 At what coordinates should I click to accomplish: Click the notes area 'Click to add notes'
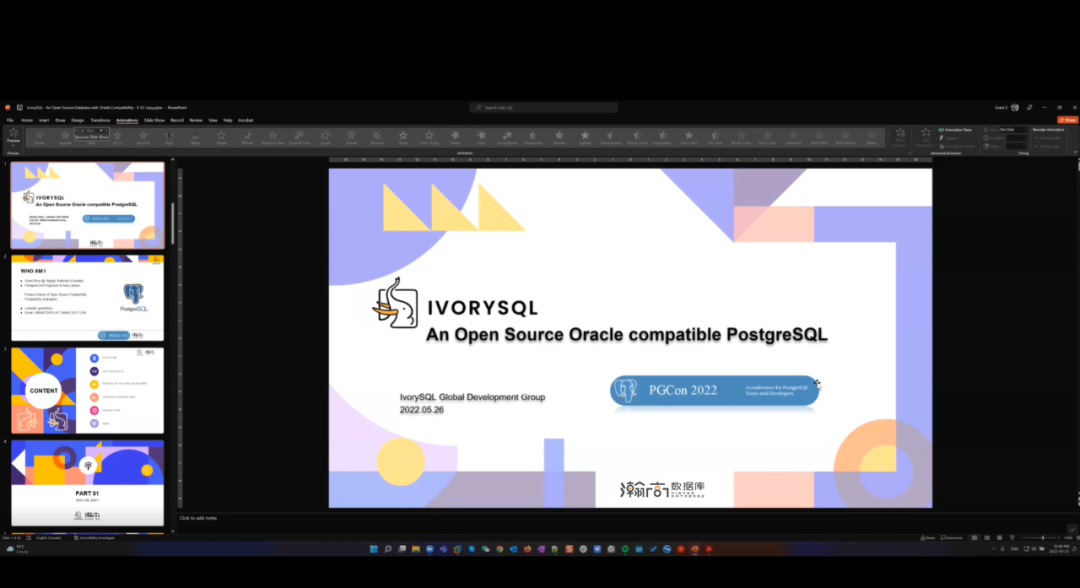[198, 518]
